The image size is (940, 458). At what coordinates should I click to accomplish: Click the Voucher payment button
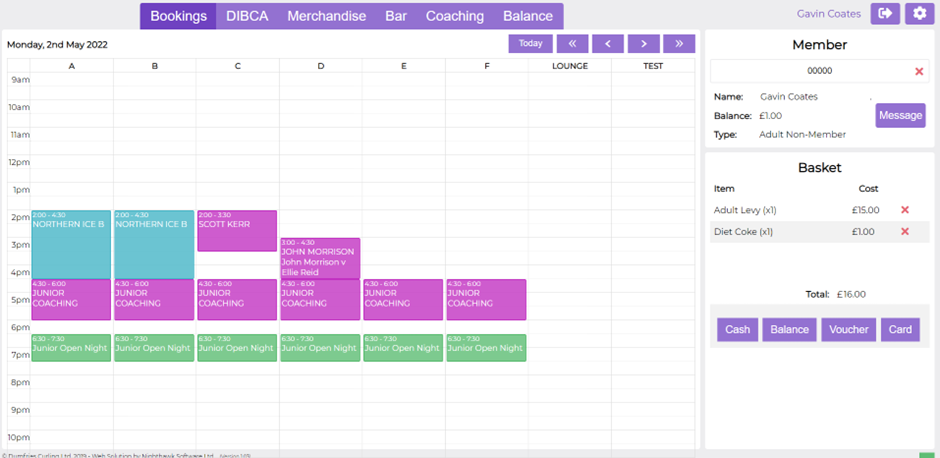[848, 329]
